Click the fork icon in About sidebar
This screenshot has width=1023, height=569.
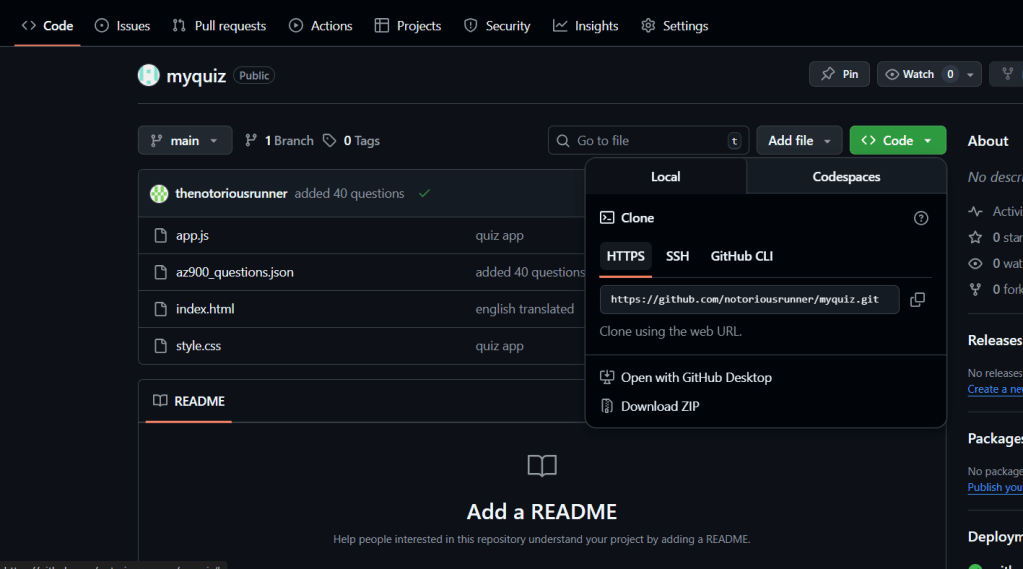pos(975,289)
